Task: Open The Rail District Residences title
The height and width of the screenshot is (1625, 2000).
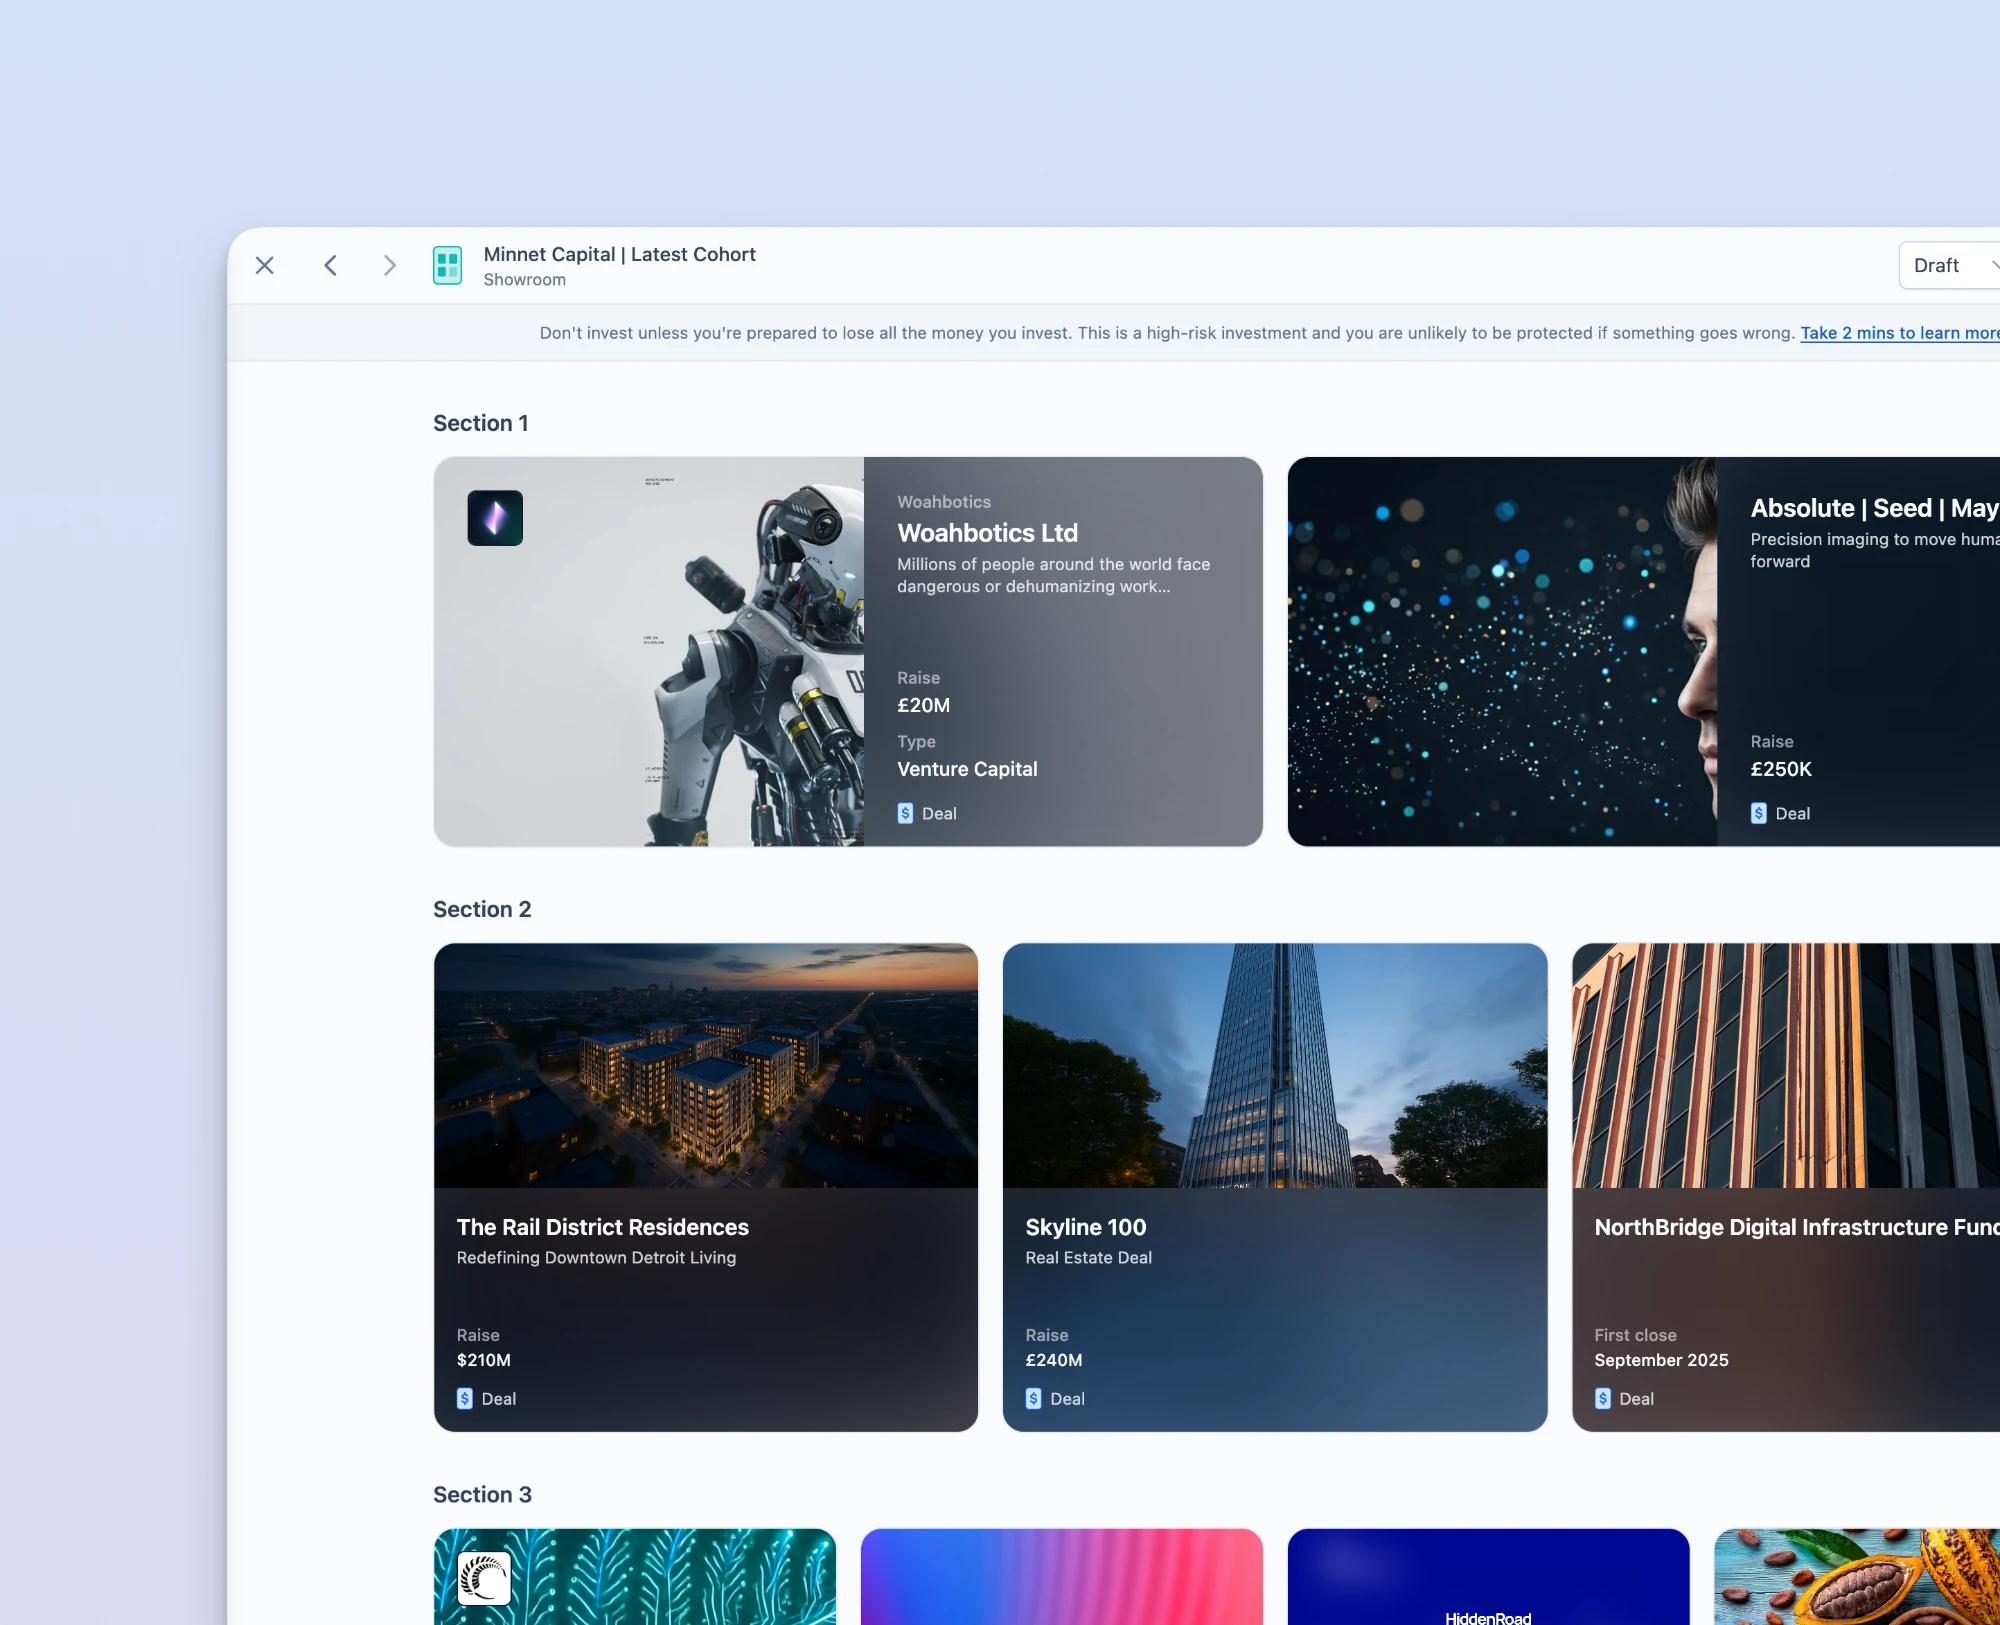Action: [x=603, y=1227]
